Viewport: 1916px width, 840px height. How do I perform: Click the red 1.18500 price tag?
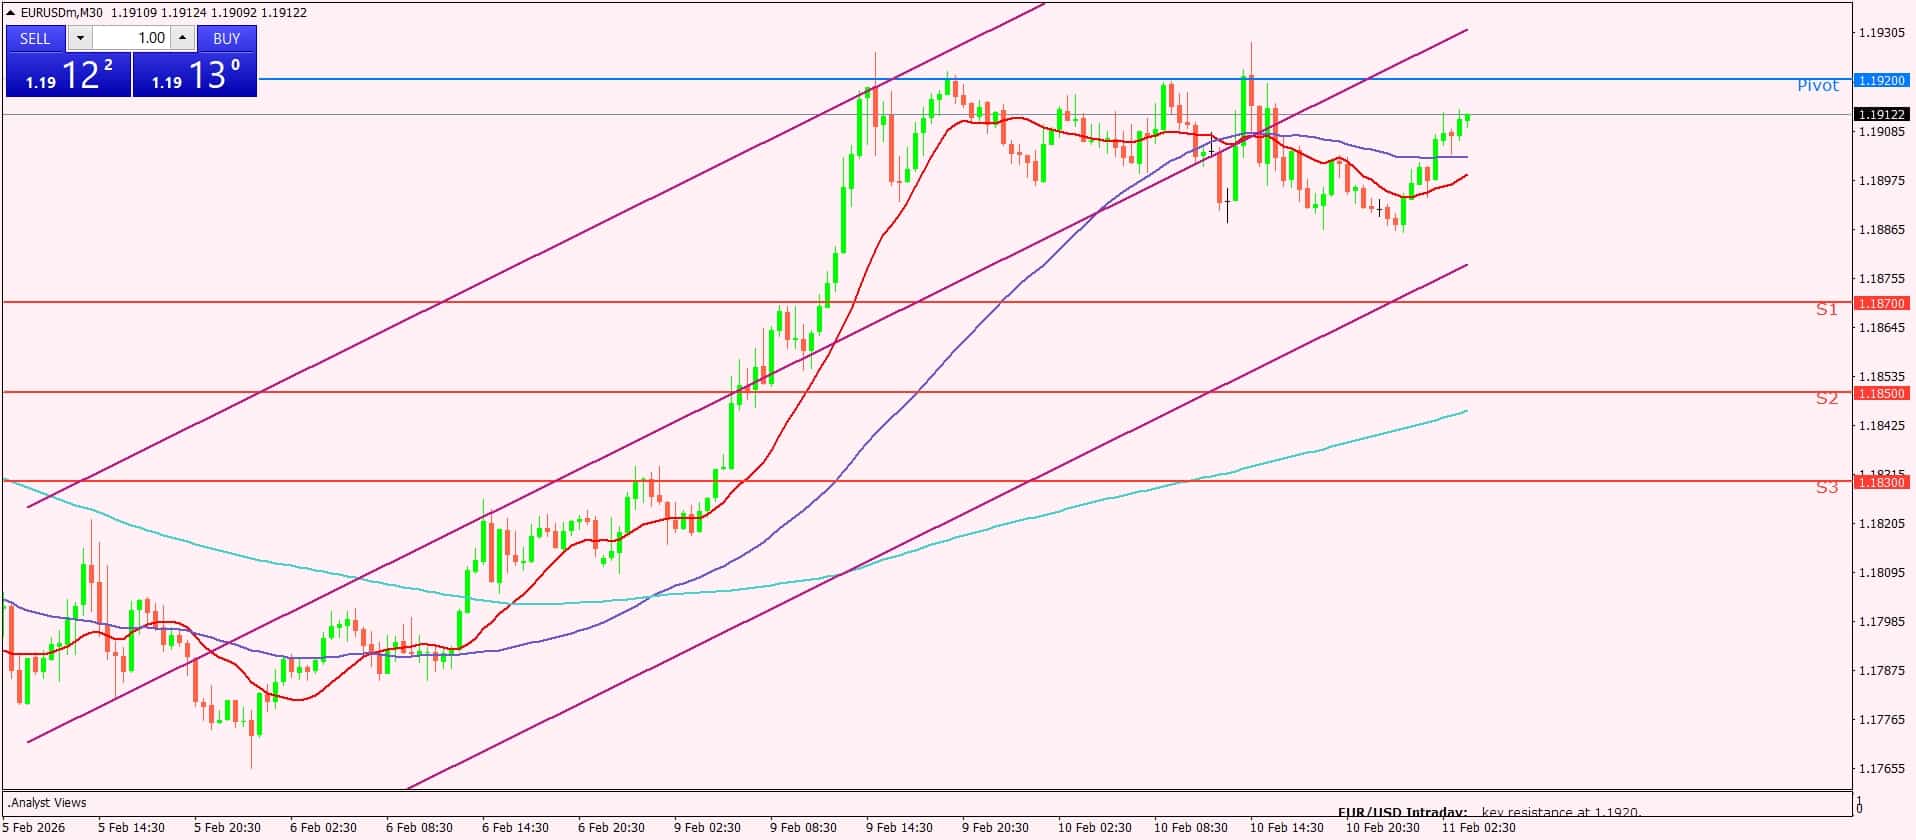point(1881,393)
